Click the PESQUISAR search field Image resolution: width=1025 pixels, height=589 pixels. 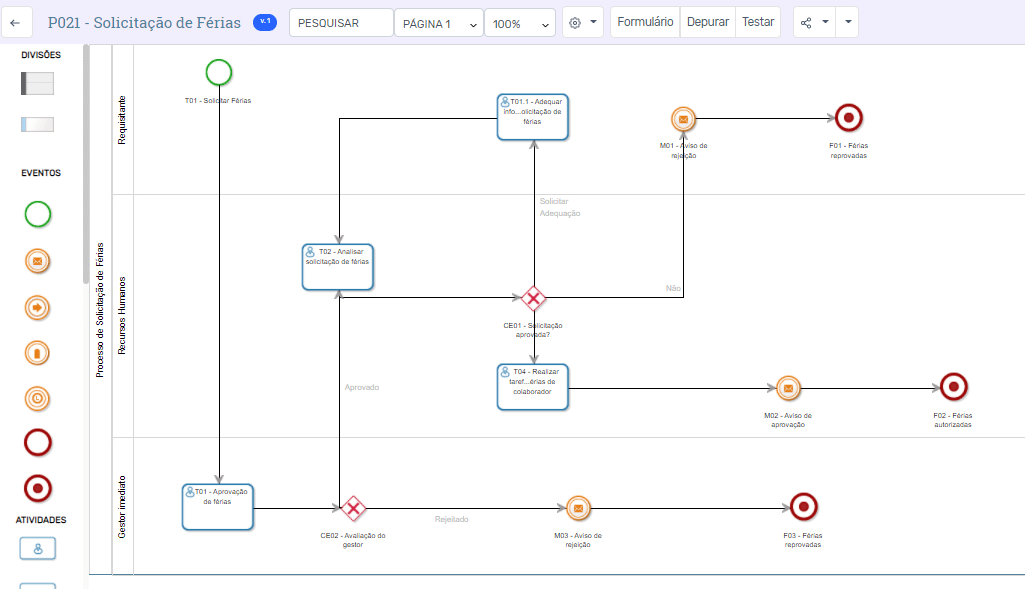pyautogui.click(x=340, y=23)
